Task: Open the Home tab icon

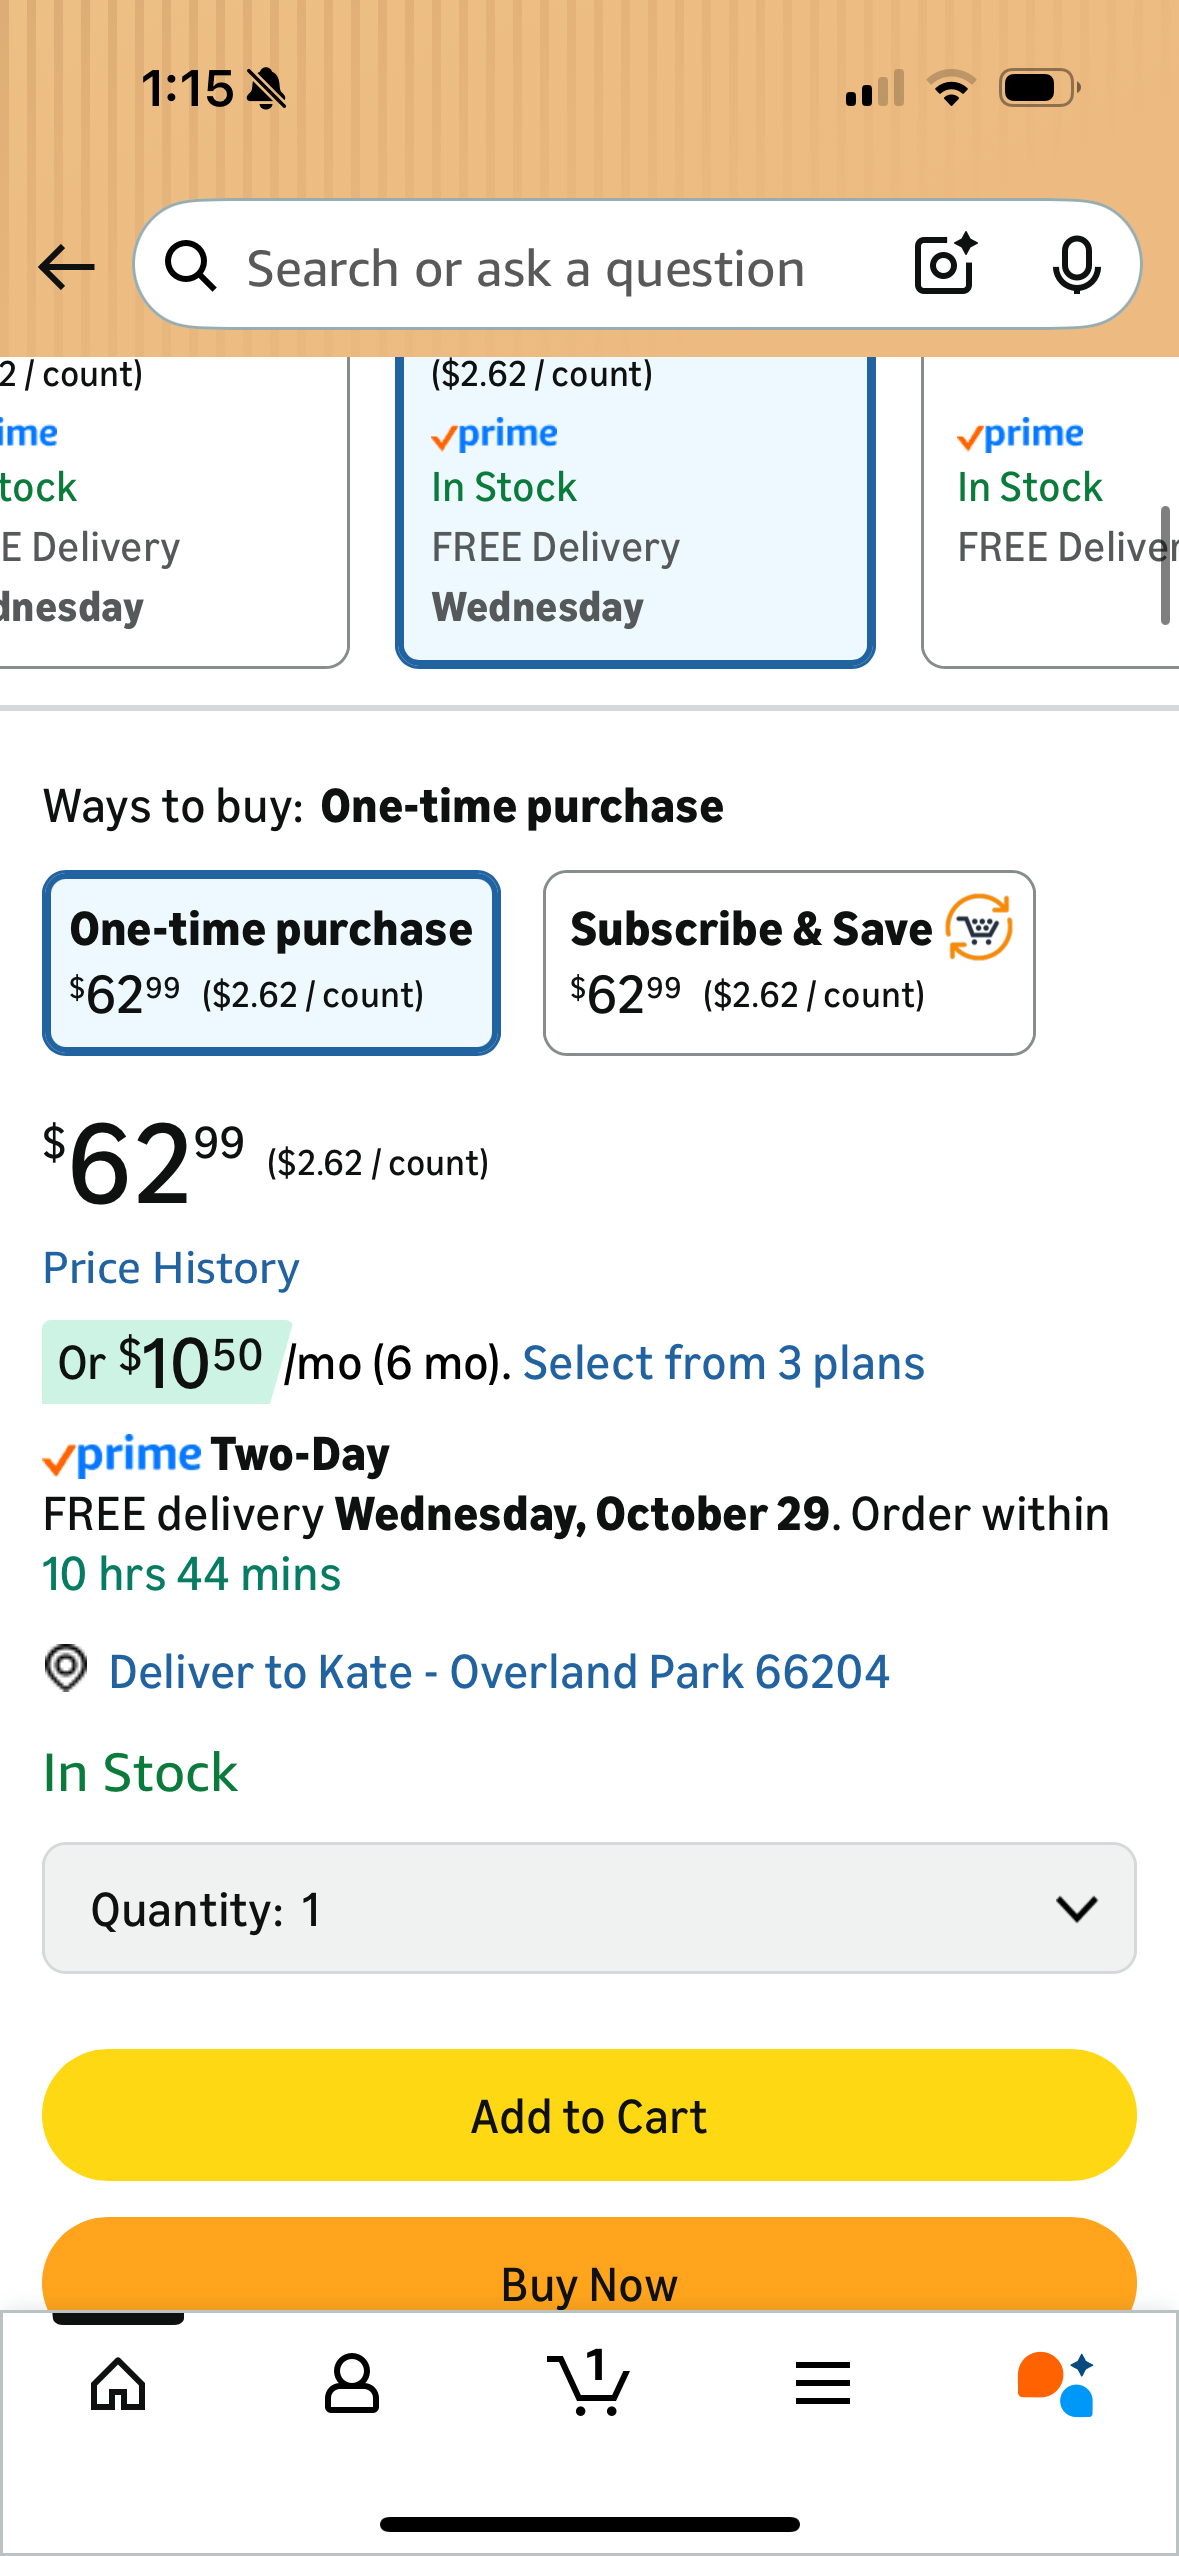Action: point(118,2384)
